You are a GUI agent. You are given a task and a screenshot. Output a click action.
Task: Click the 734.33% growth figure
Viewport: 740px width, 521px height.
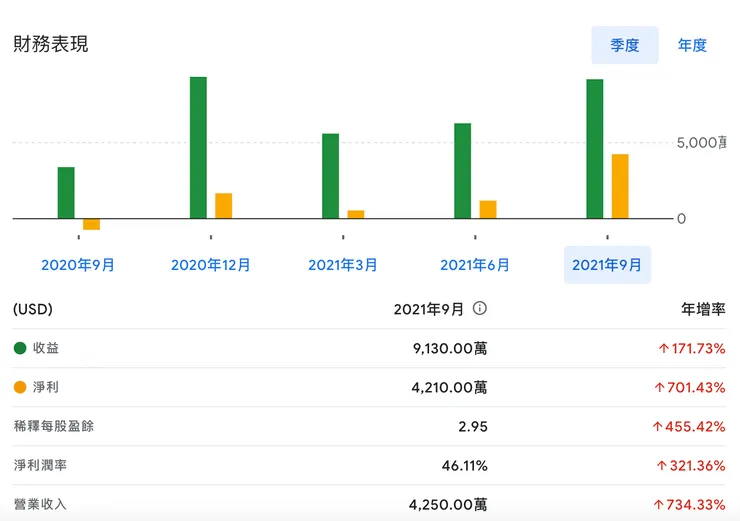click(690, 504)
